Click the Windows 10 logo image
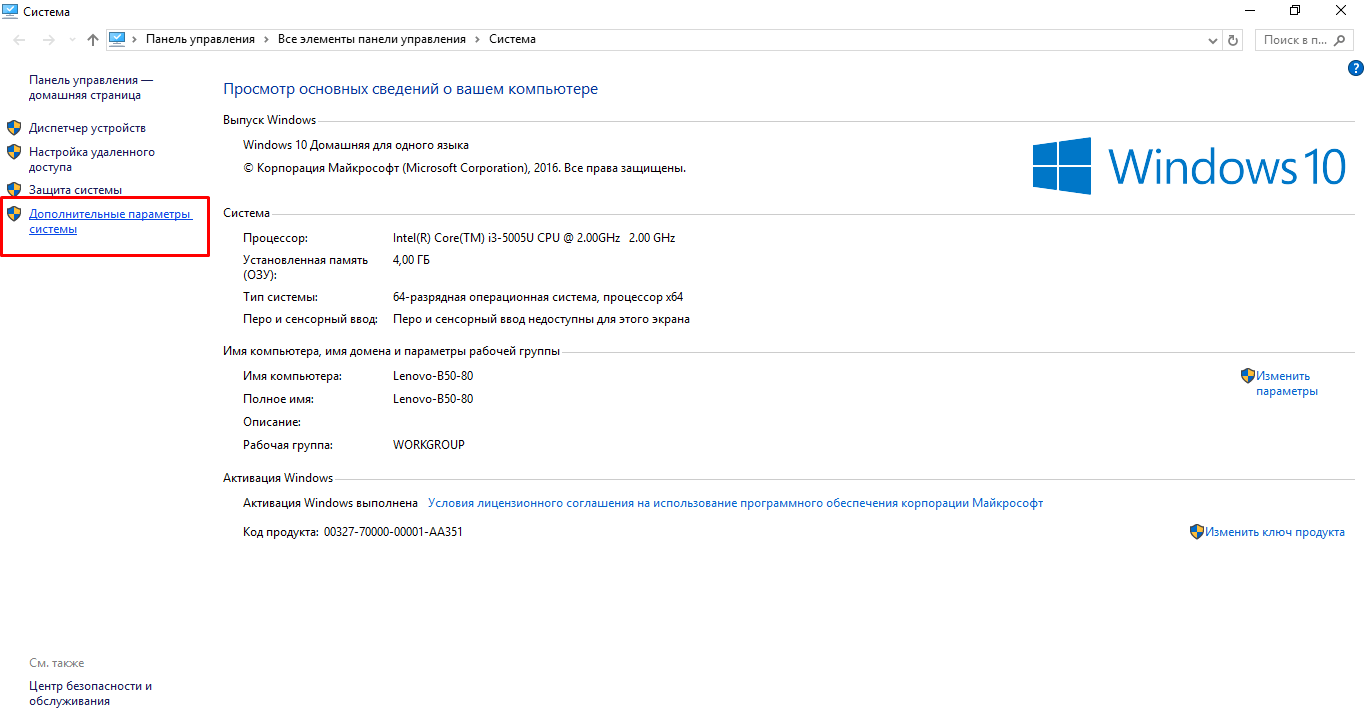 point(1189,166)
